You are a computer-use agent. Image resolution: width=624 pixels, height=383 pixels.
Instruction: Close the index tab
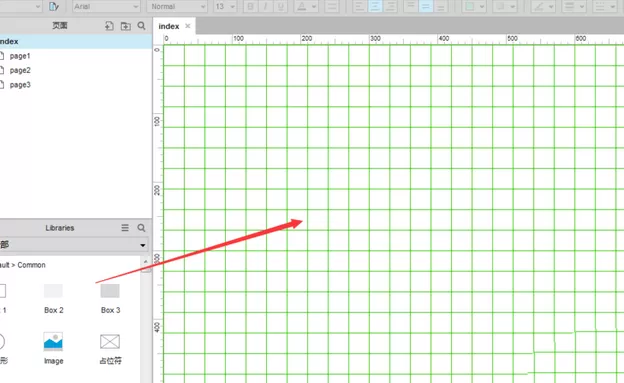188,26
